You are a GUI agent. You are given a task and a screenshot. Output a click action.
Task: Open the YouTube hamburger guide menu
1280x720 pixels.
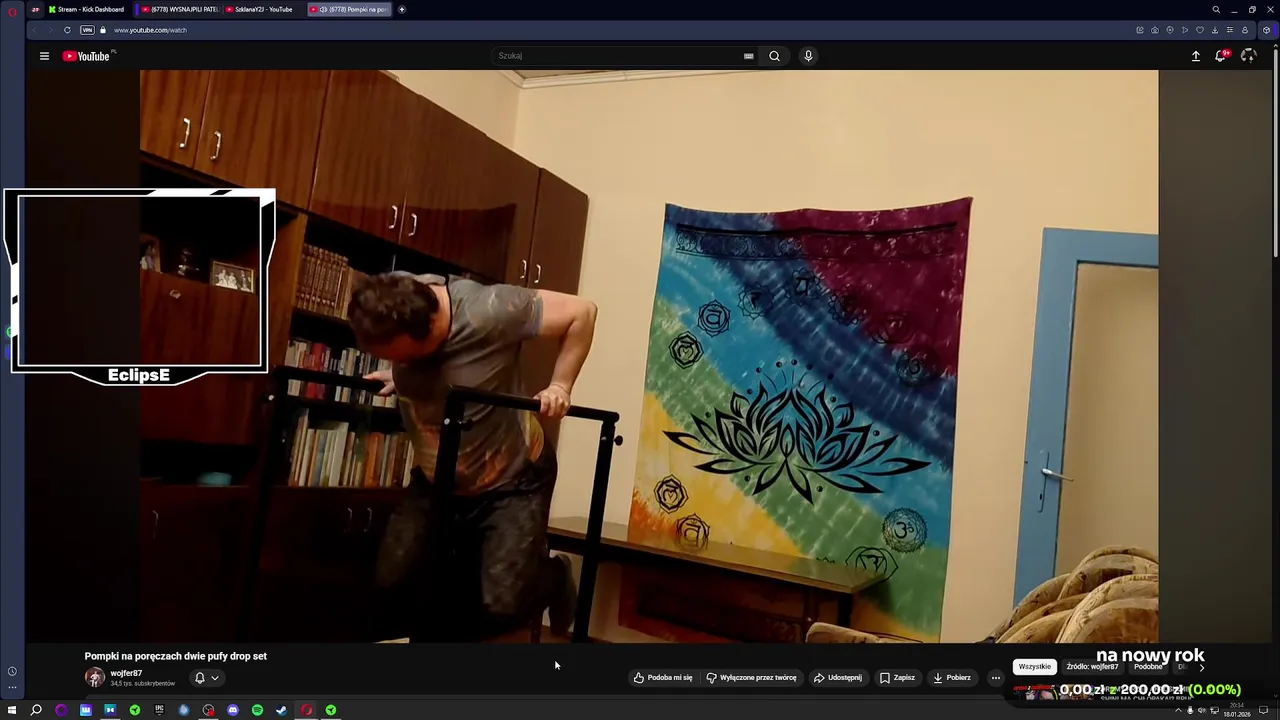coord(44,56)
